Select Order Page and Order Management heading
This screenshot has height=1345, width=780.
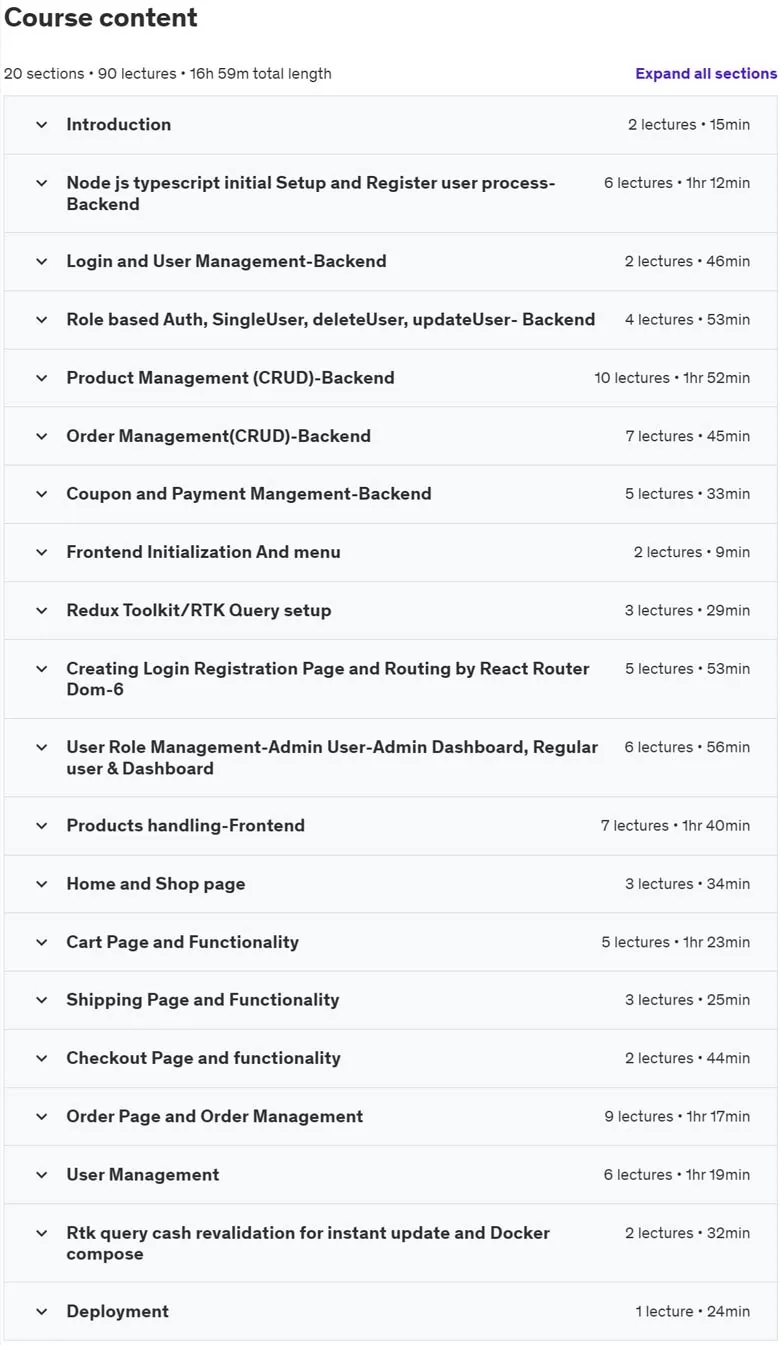pos(215,1116)
